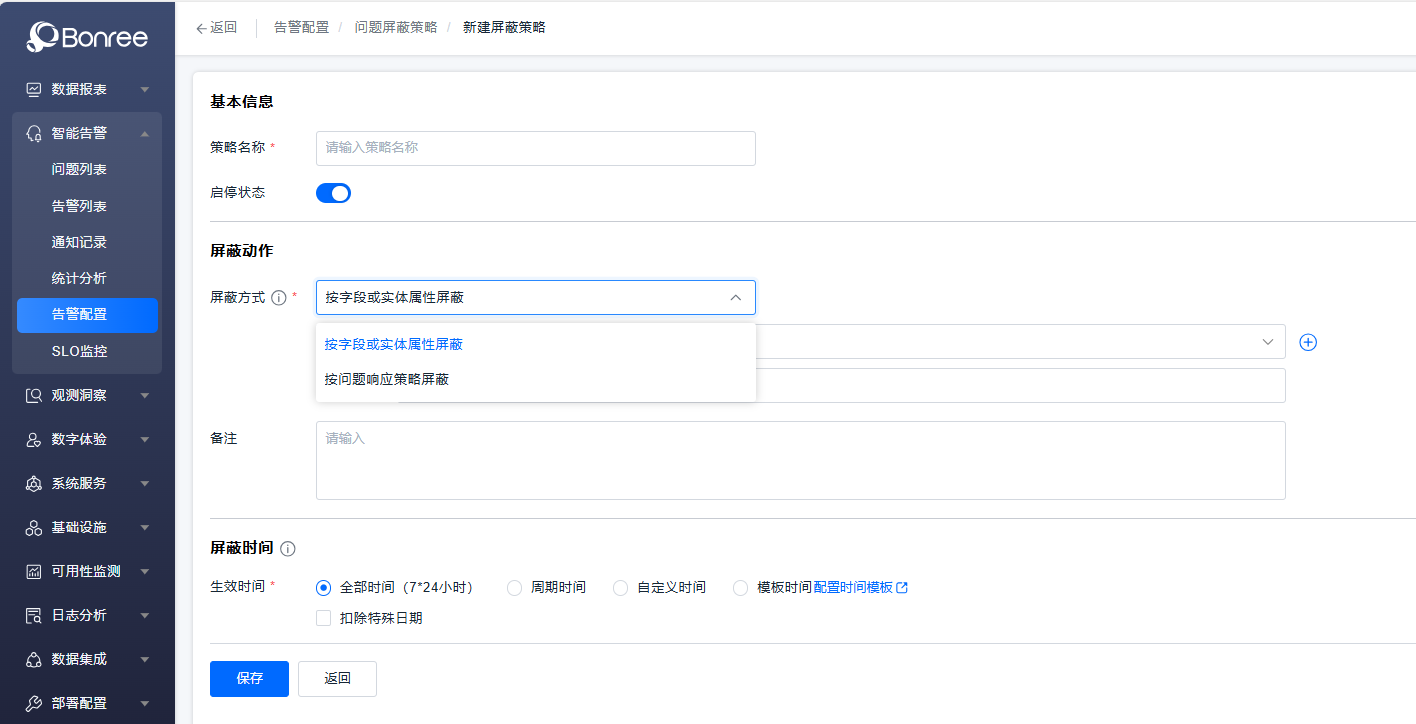
Task: Select the 周期时间 radio button
Action: click(514, 587)
